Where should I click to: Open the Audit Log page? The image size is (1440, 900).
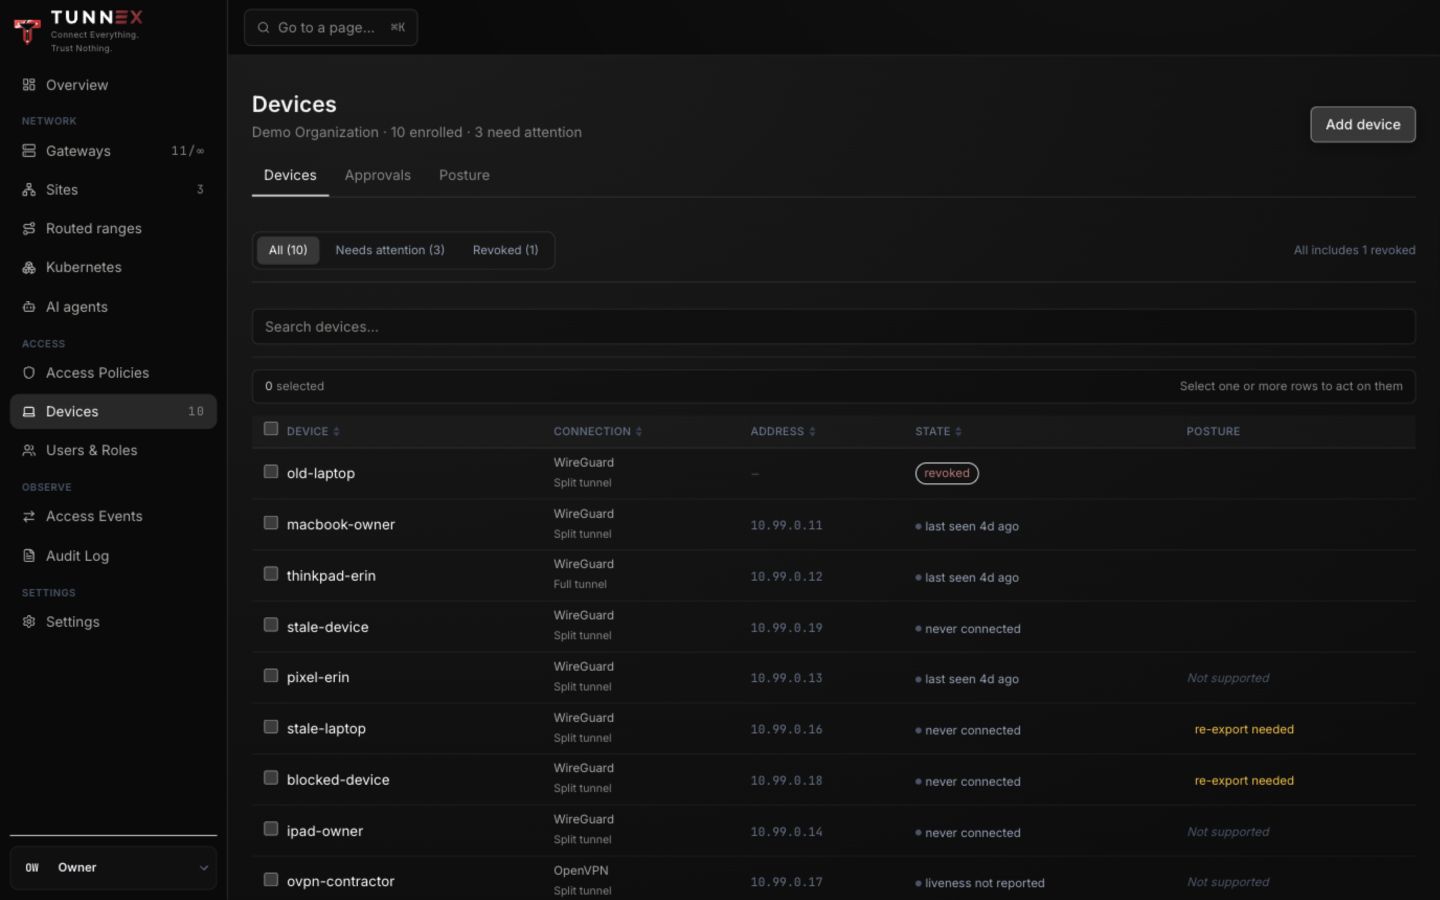pyautogui.click(x=113, y=555)
